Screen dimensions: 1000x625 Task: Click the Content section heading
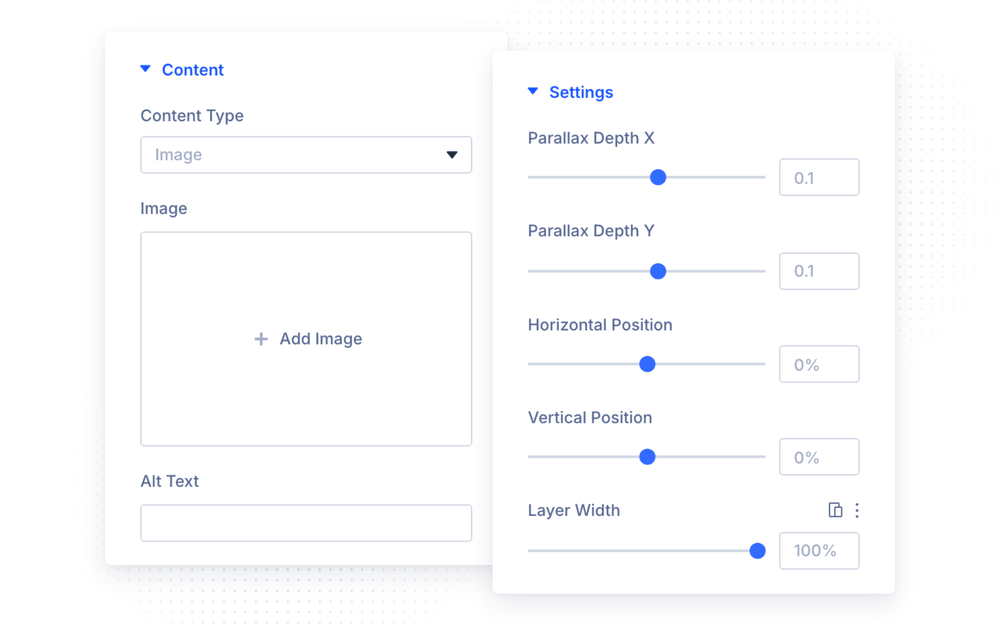pos(193,70)
